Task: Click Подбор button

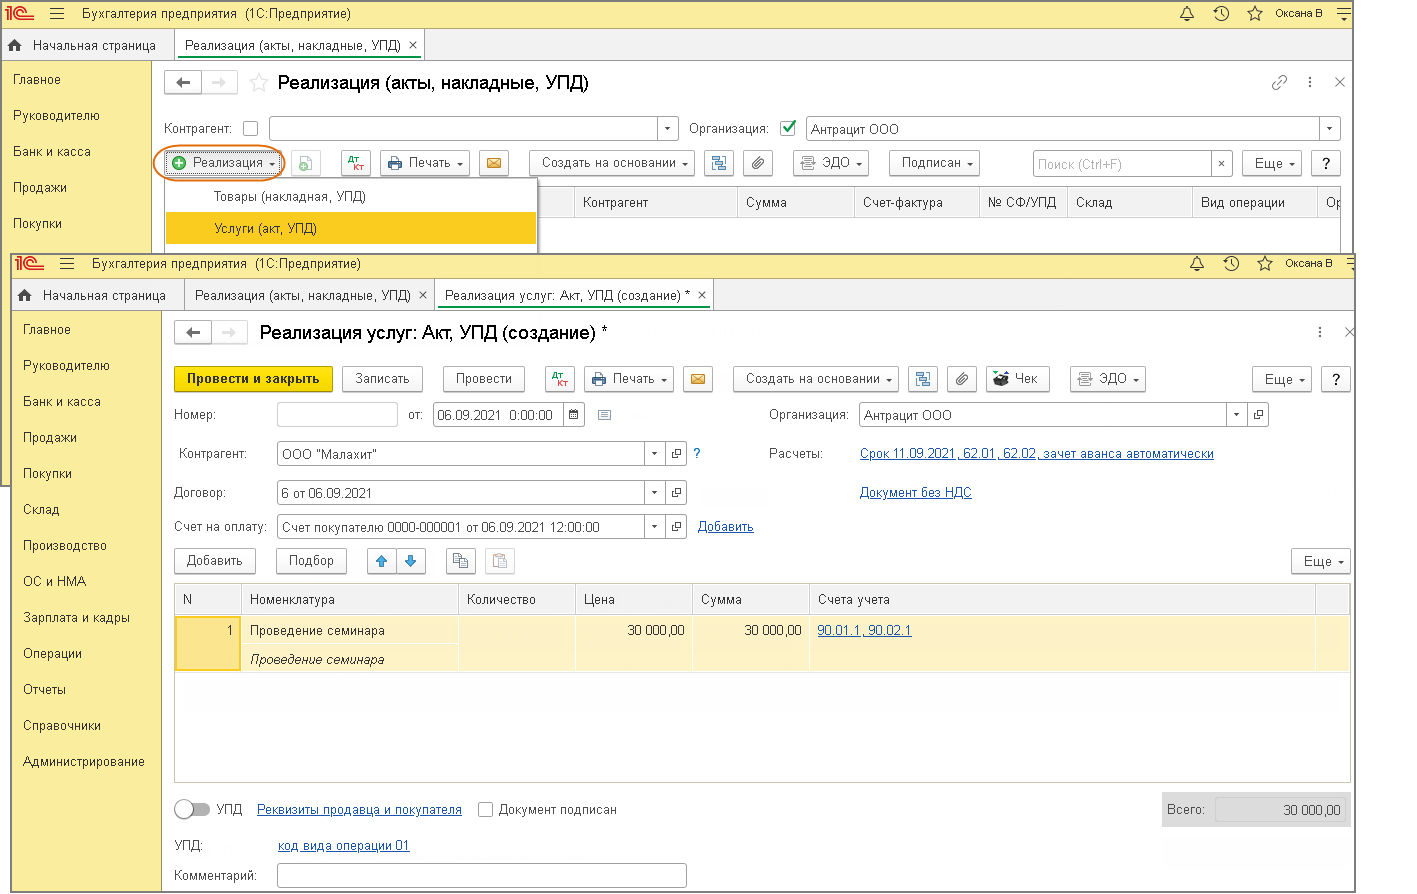Action: [x=312, y=561]
